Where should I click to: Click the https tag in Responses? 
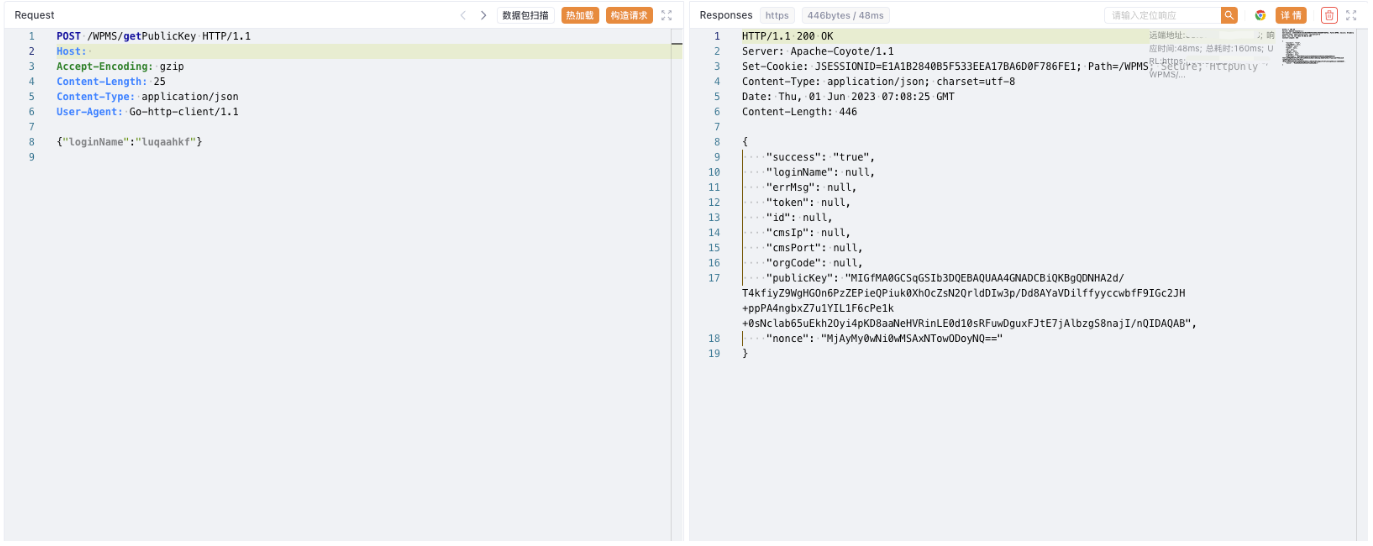[x=777, y=15]
